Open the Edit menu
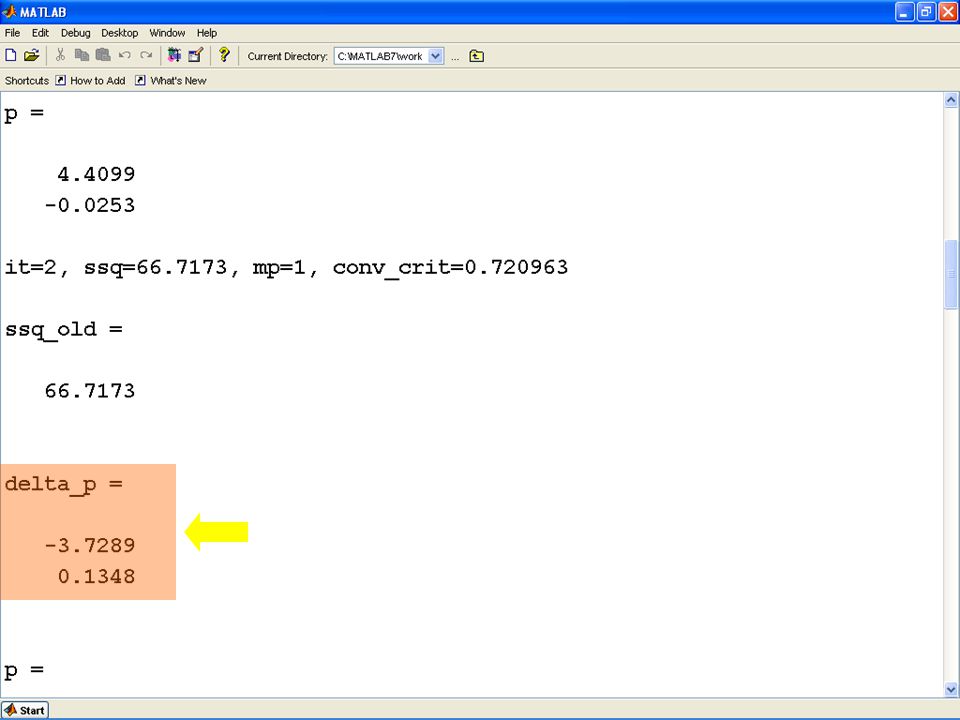960x720 pixels. pos(40,33)
